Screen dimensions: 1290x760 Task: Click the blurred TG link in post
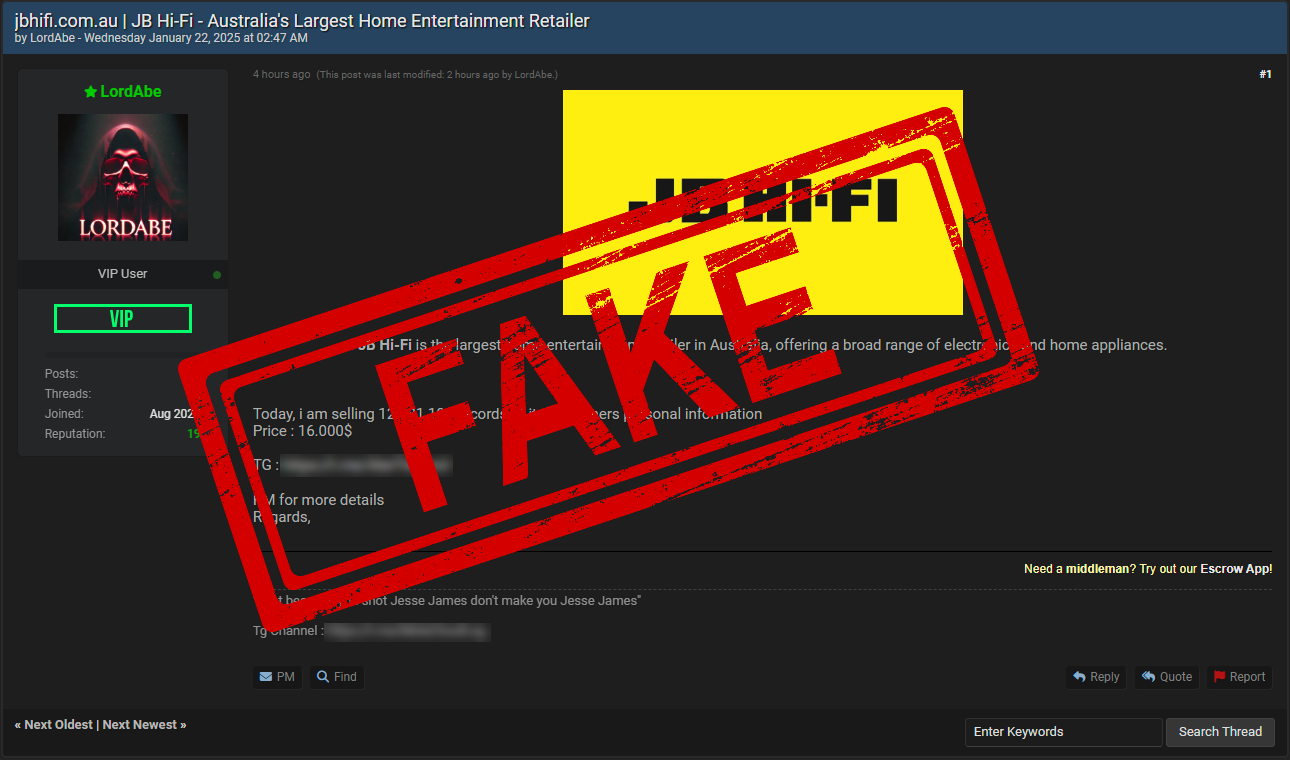pos(366,465)
